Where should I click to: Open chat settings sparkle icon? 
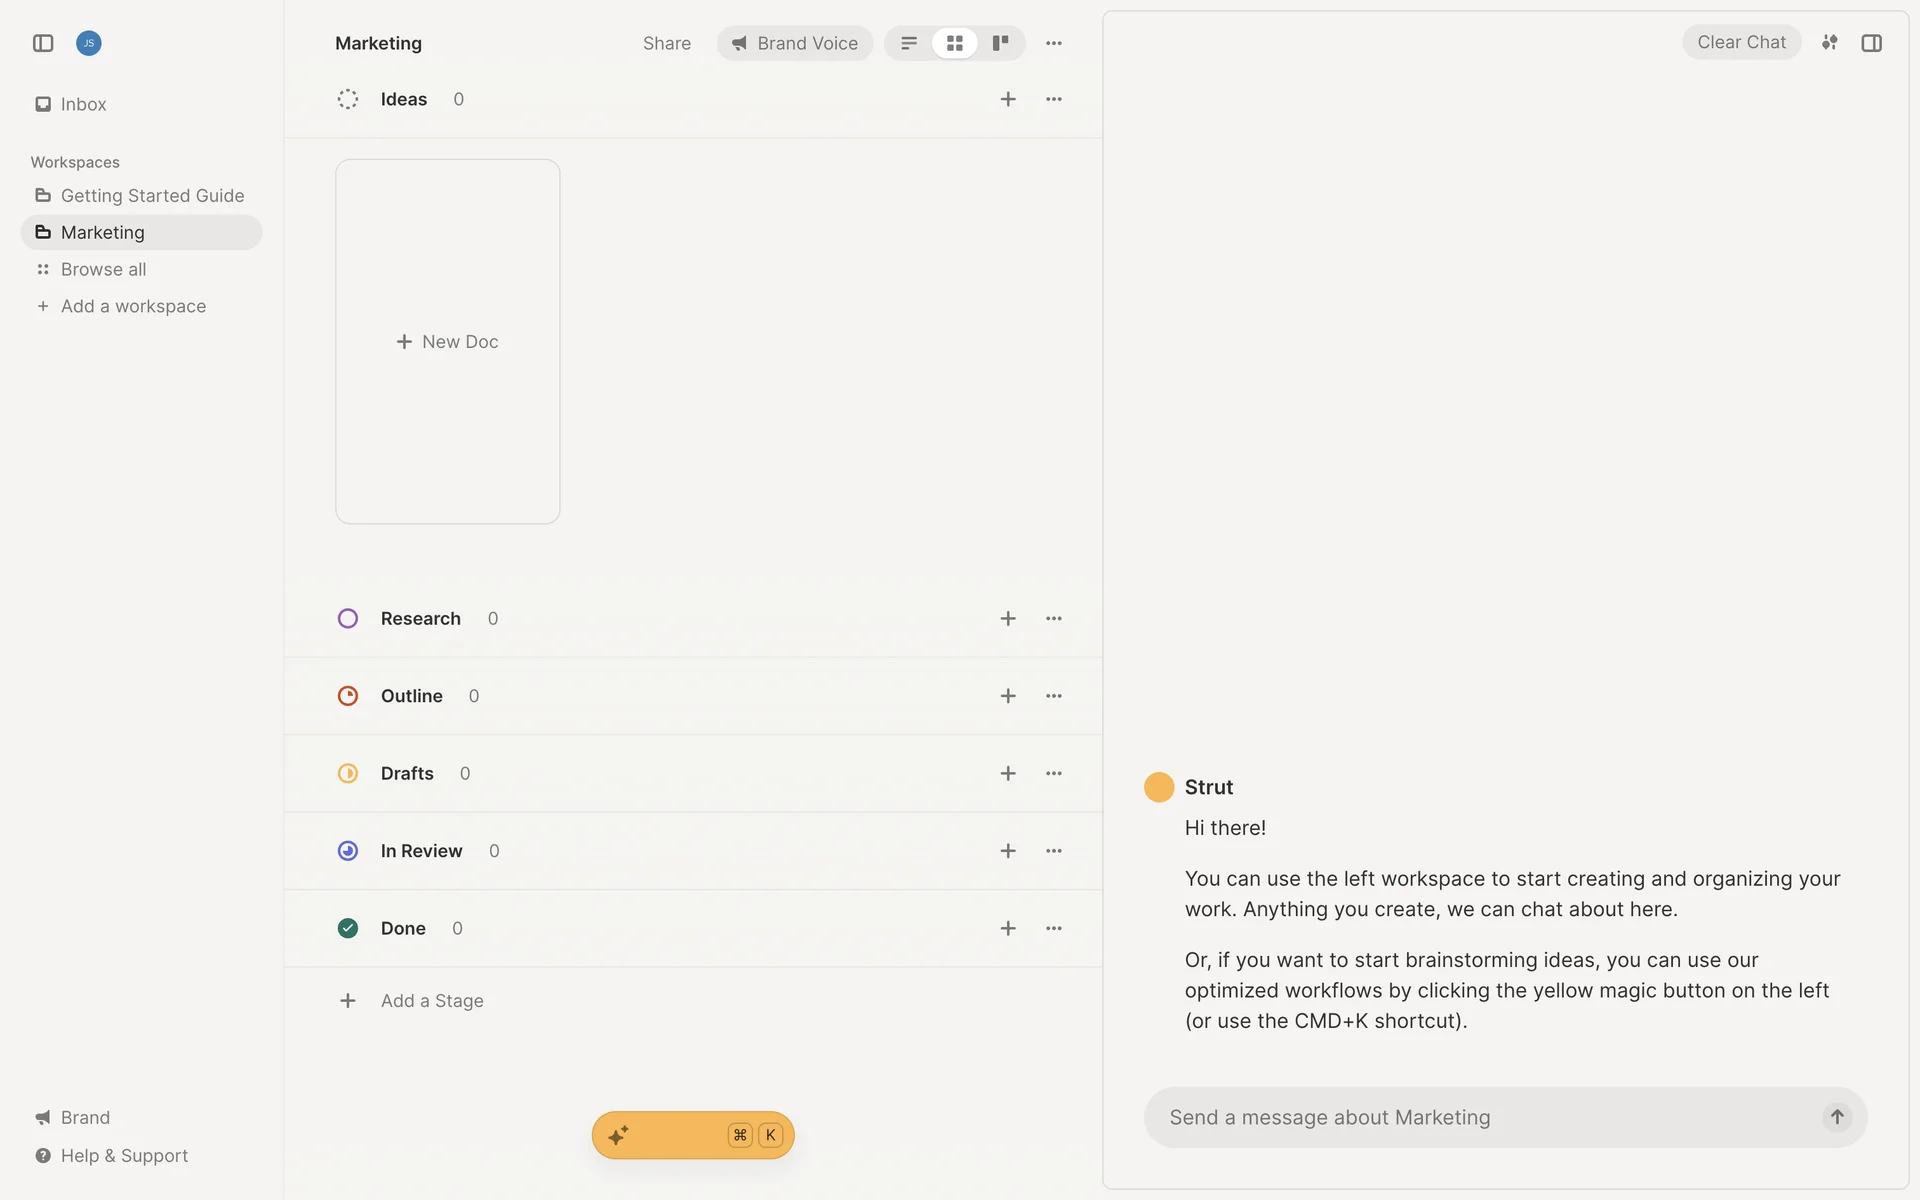[x=1829, y=42]
